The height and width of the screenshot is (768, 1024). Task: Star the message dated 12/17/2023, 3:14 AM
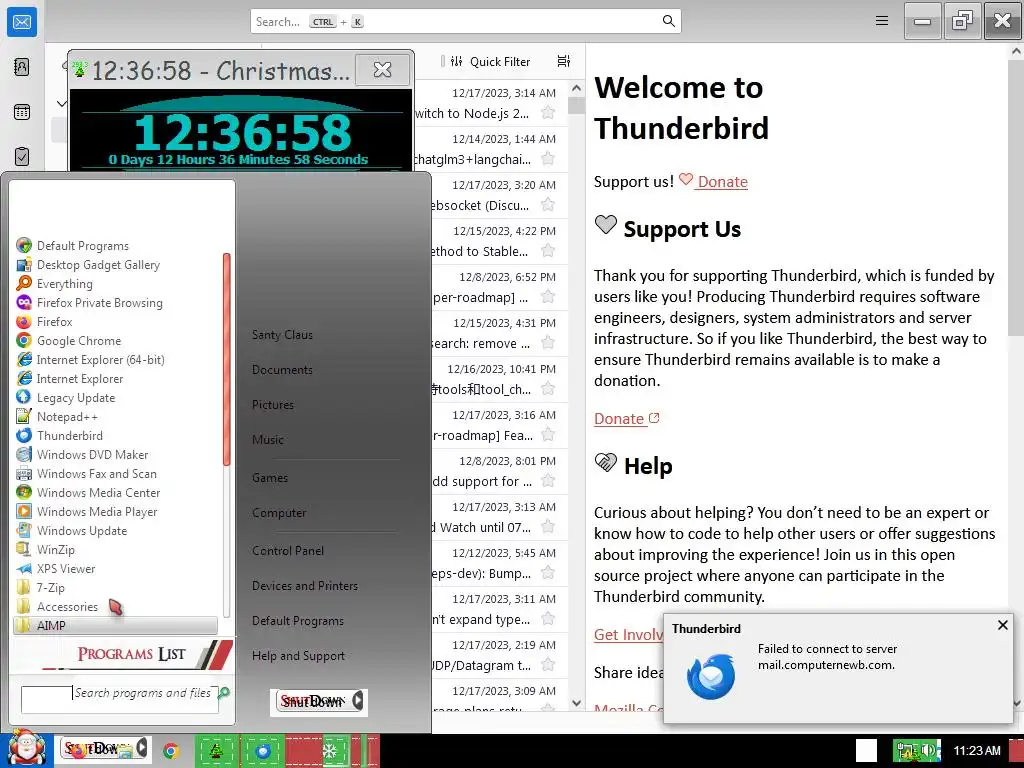click(x=548, y=112)
